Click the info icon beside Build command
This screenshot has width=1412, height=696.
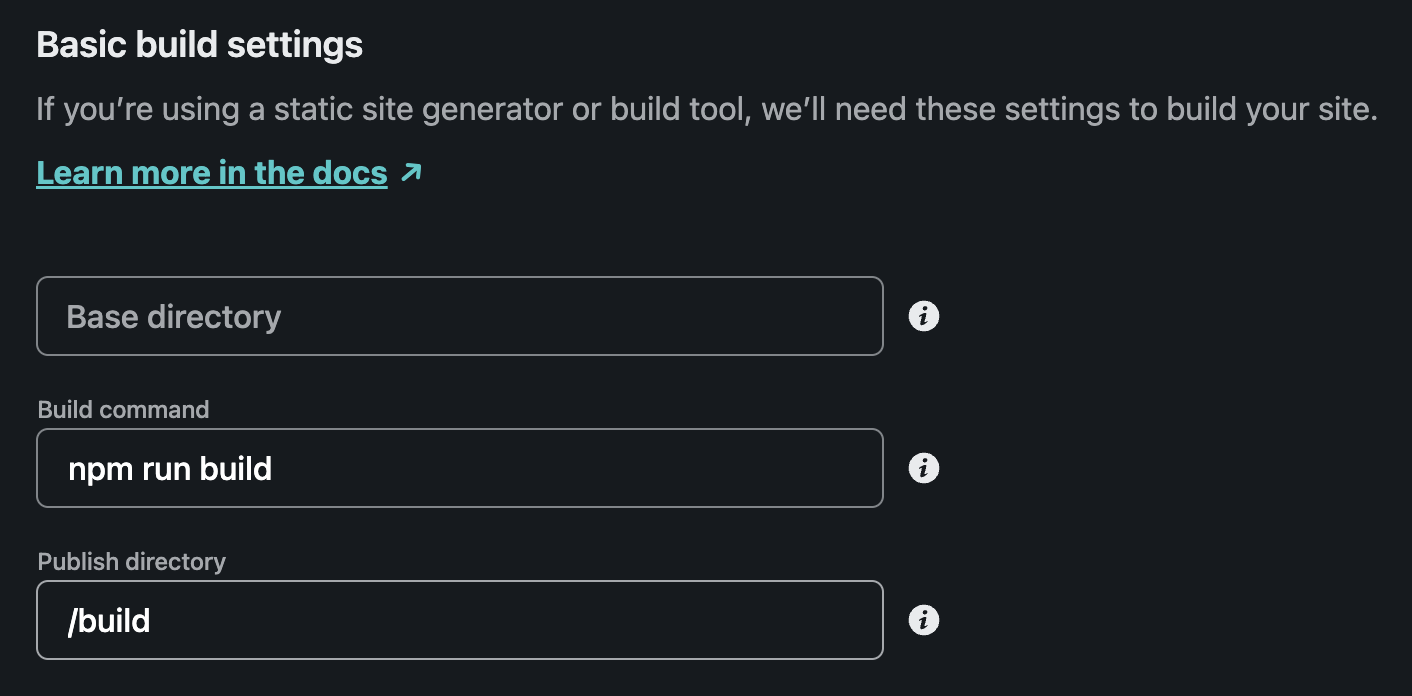click(923, 468)
